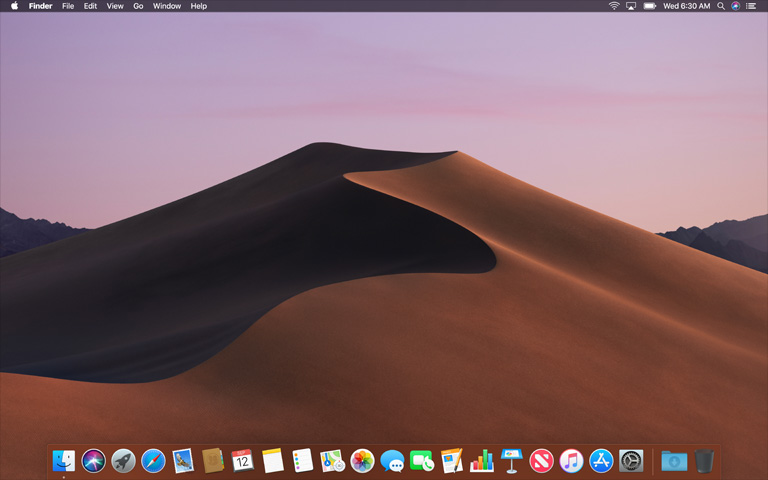Open System Preferences gear icon
This screenshot has width=768, height=480.
tap(631, 461)
